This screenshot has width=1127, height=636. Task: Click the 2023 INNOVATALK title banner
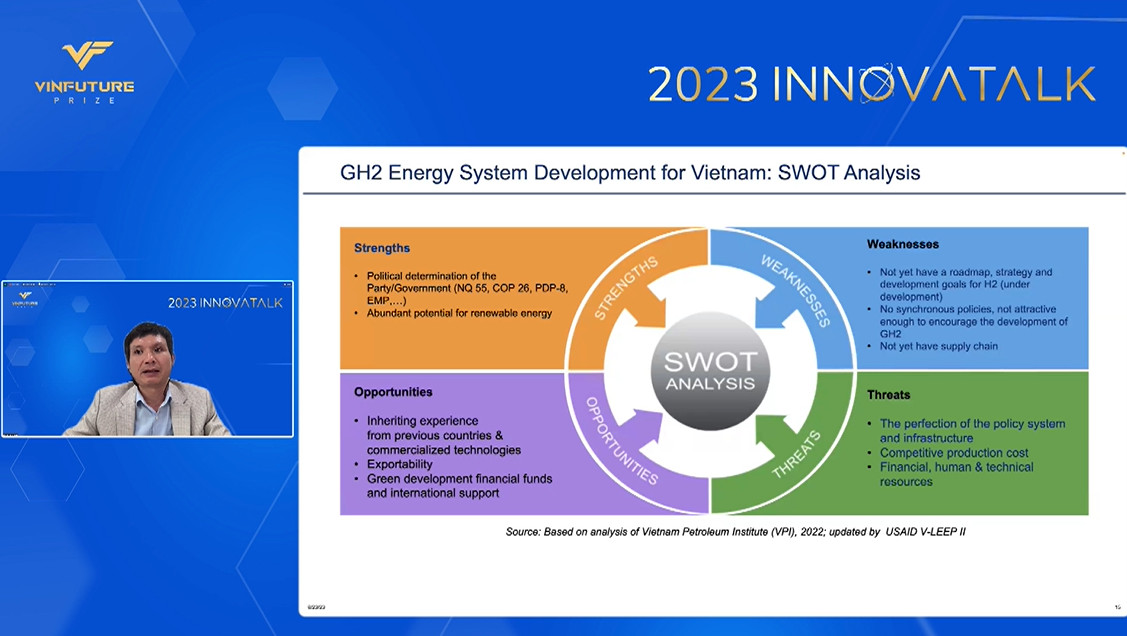[872, 83]
